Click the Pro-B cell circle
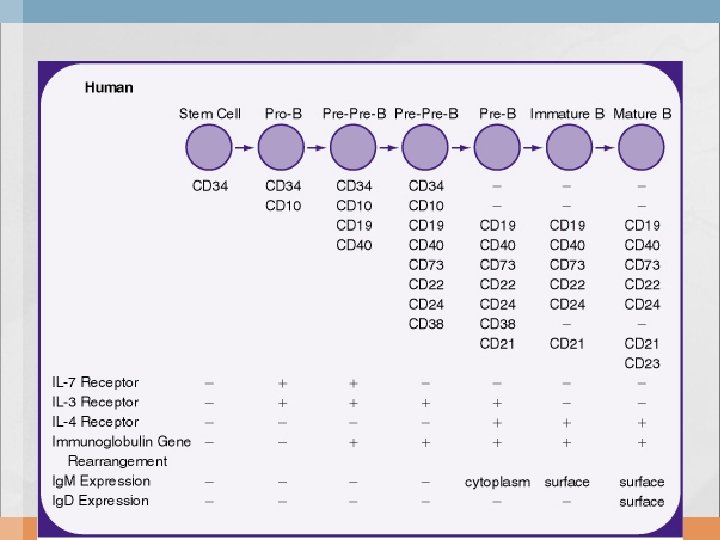This screenshot has height=540, width=720. click(281, 147)
